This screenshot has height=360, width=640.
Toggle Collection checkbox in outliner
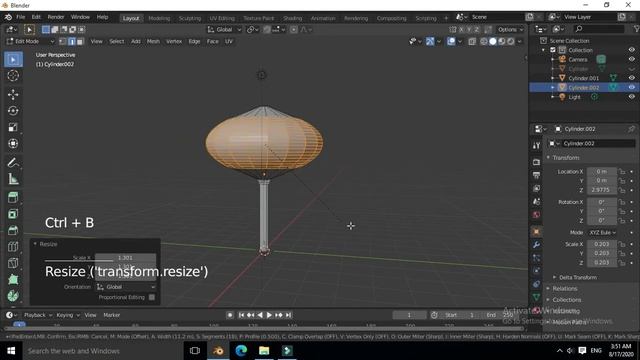553,50
